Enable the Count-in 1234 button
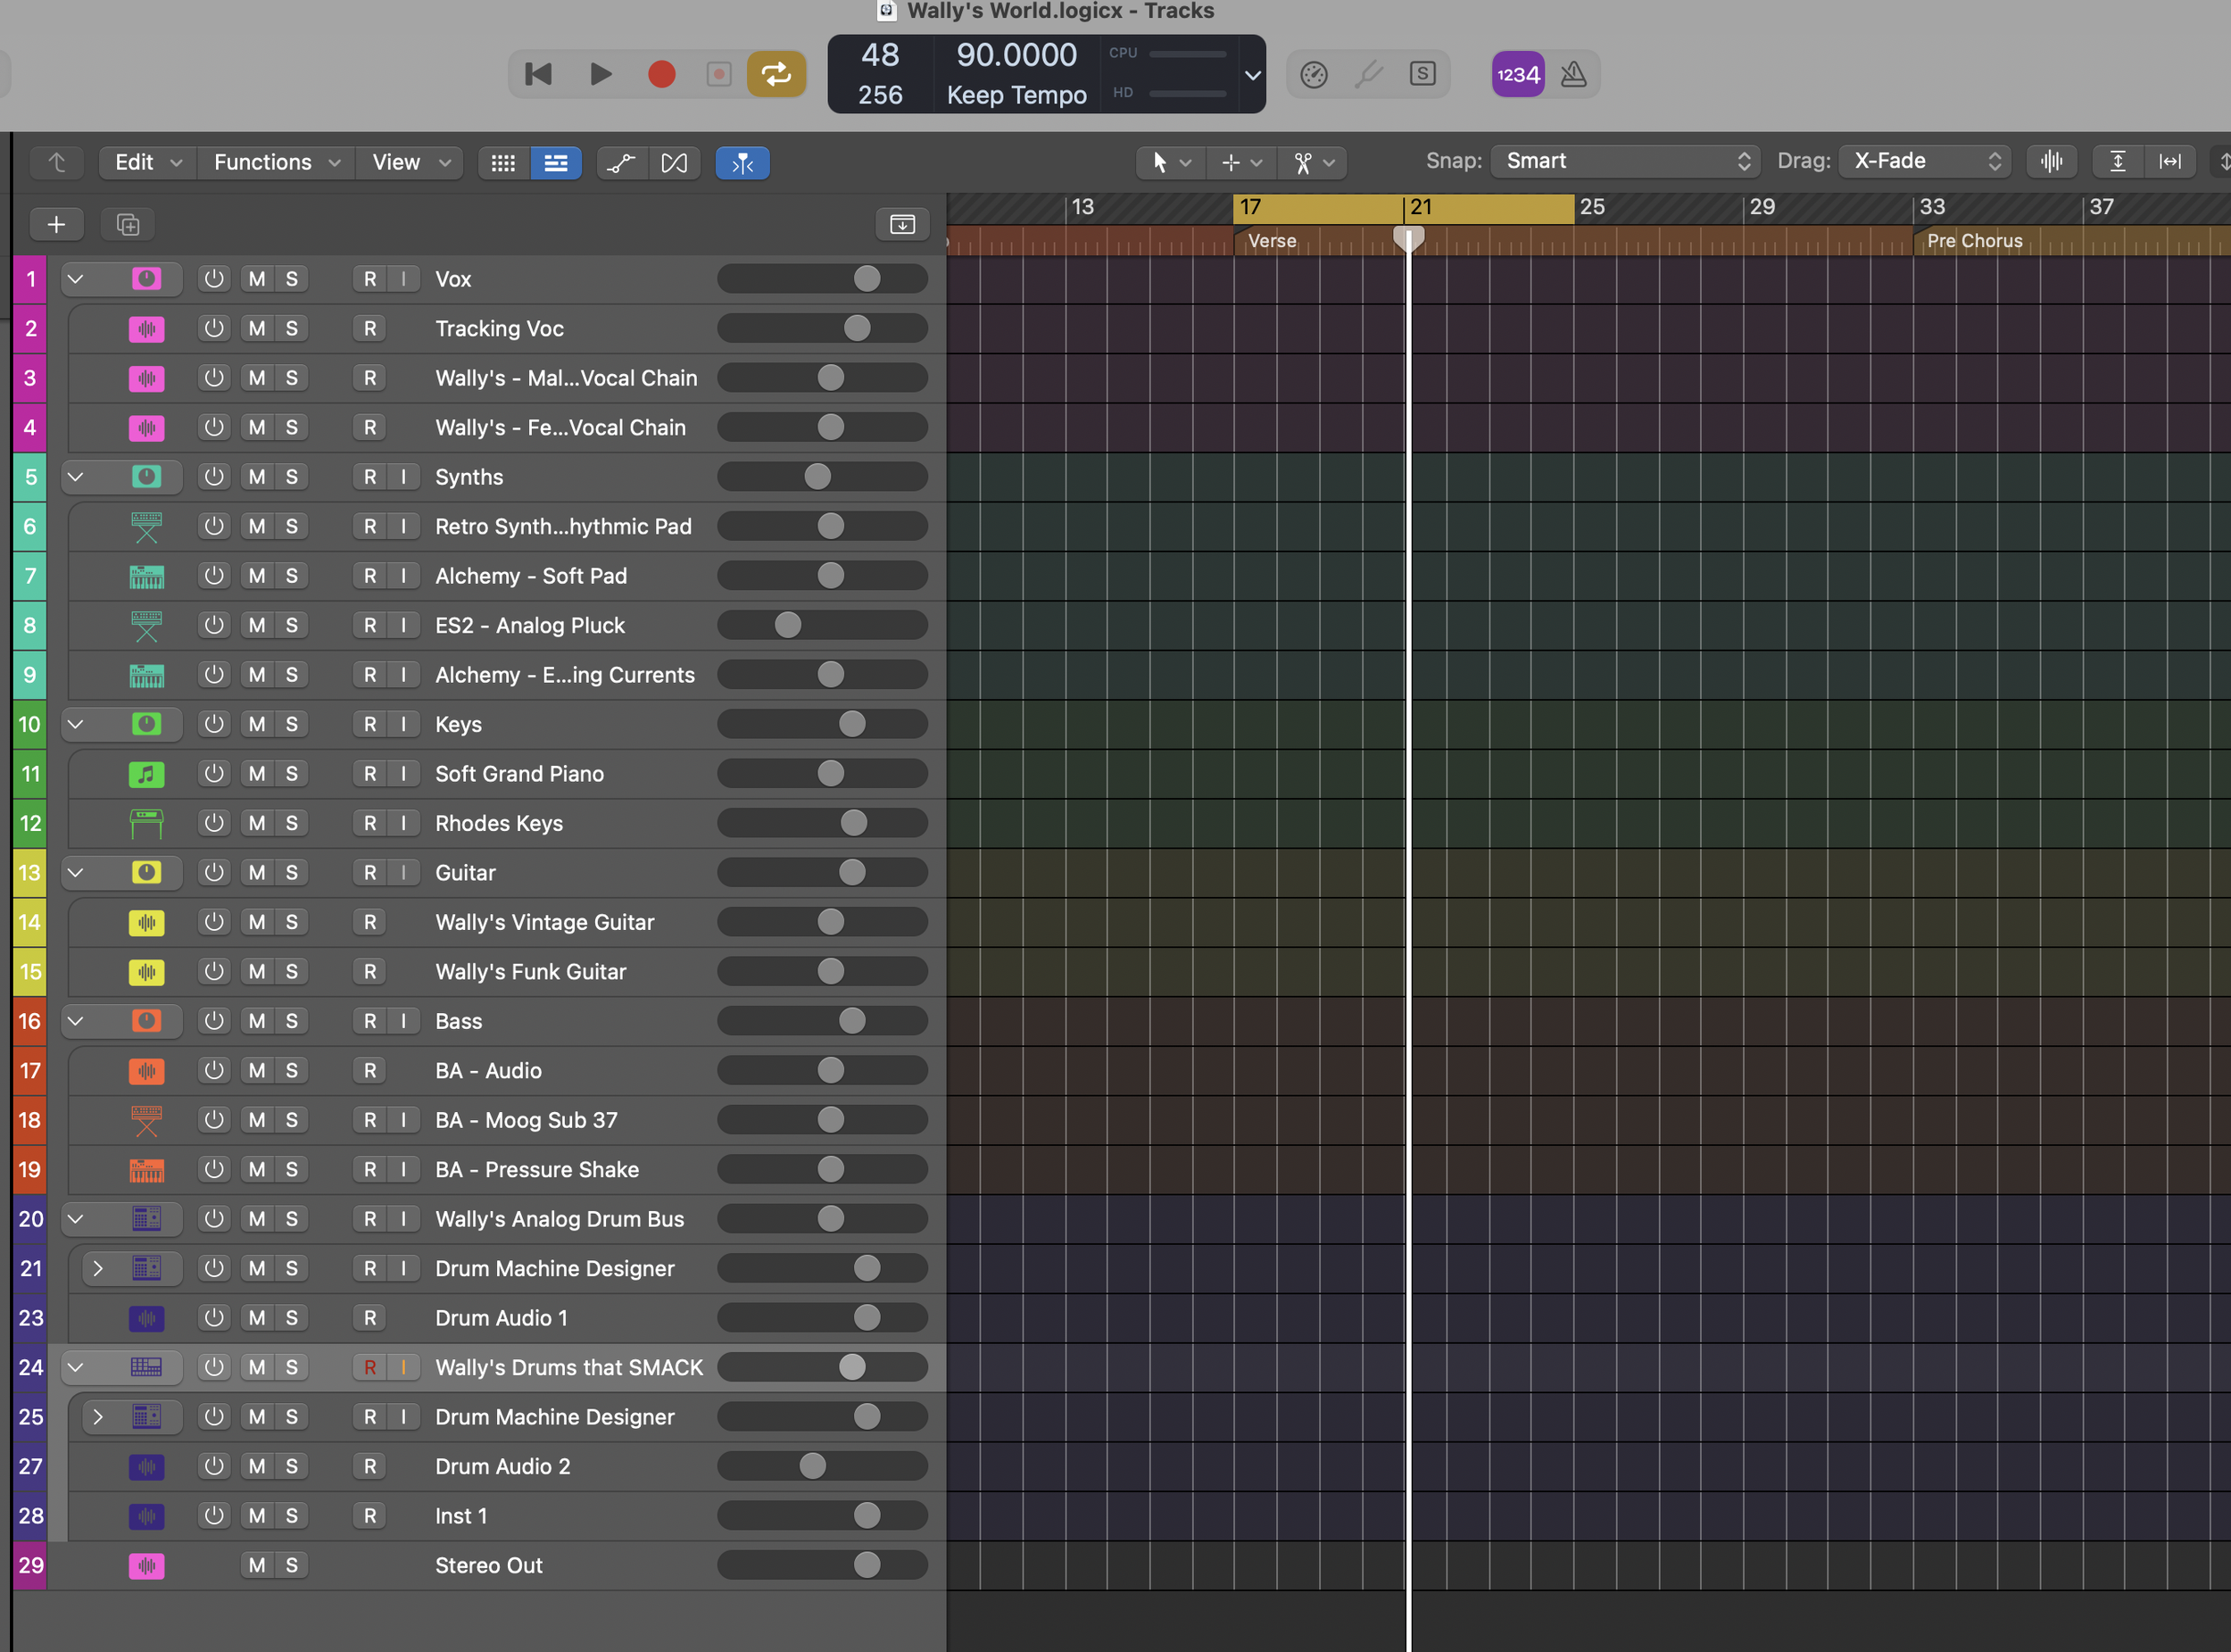Screen dimensions: 2231x1652 (1517, 74)
